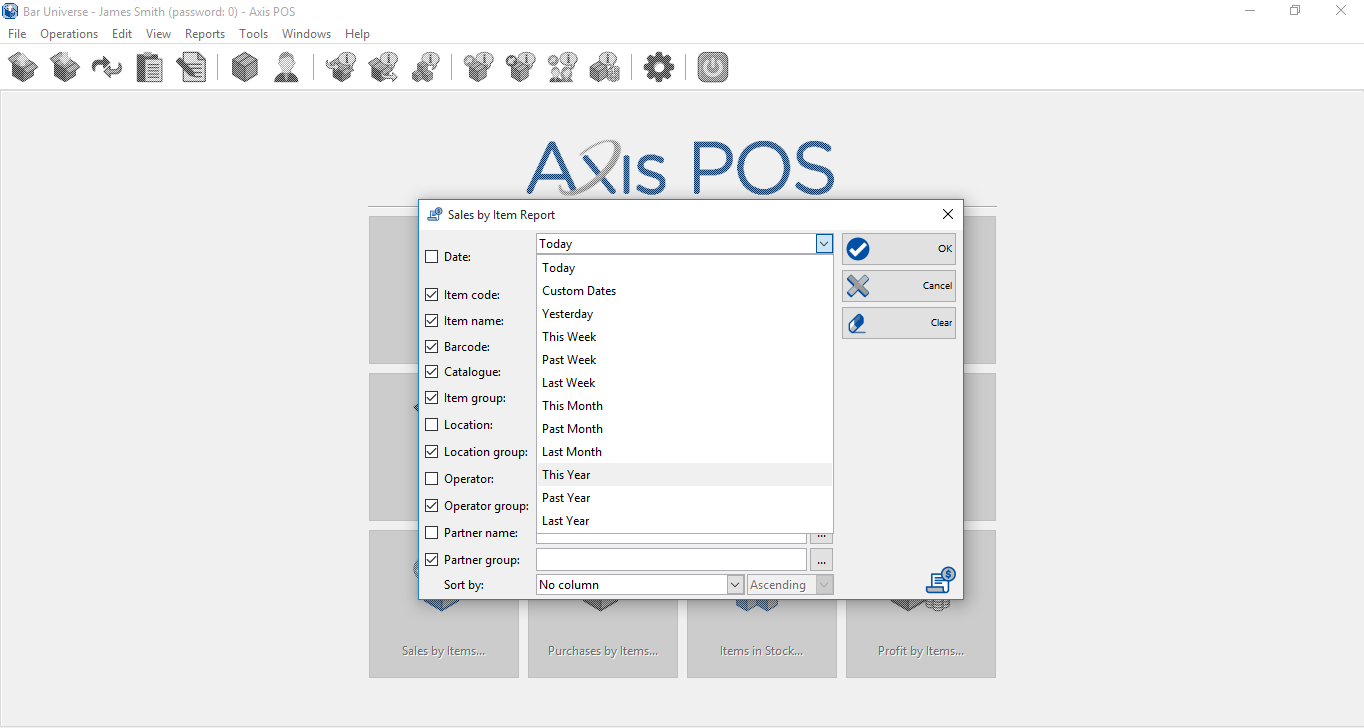Uncheck the Item name checkbox

[432, 321]
